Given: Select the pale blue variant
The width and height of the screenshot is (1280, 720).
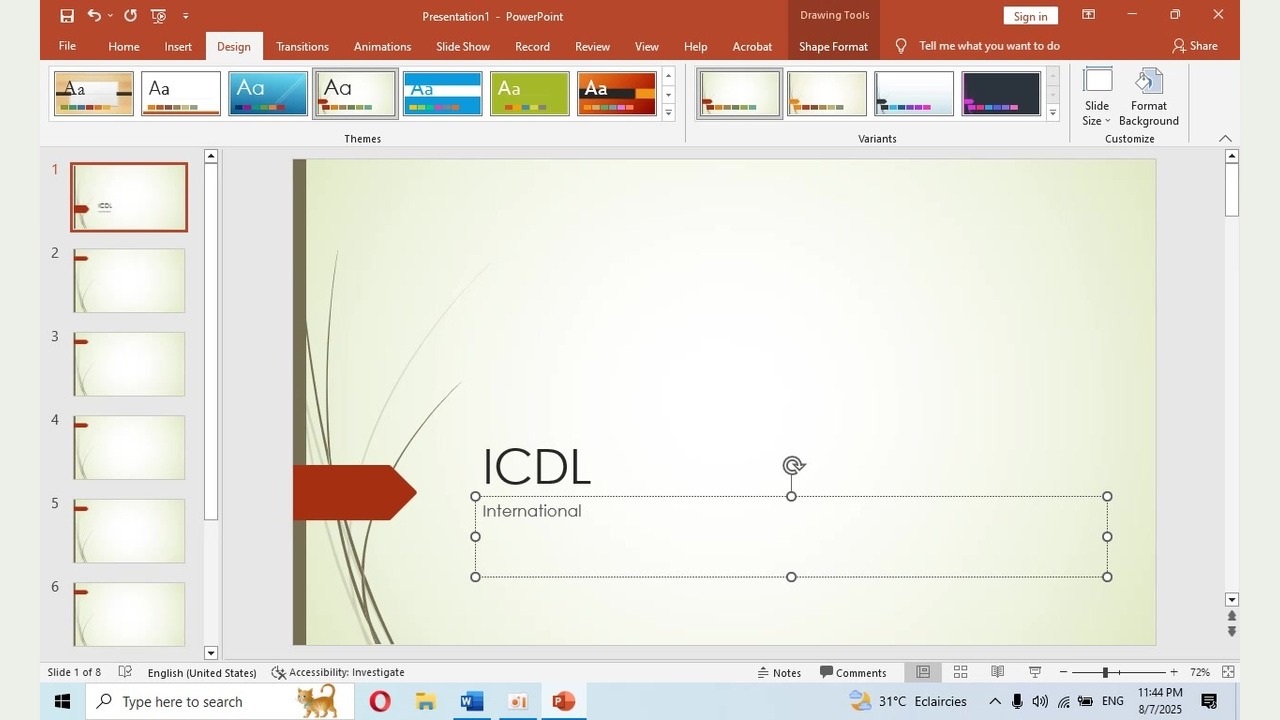Looking at the screenshot, I should point(914,93).
